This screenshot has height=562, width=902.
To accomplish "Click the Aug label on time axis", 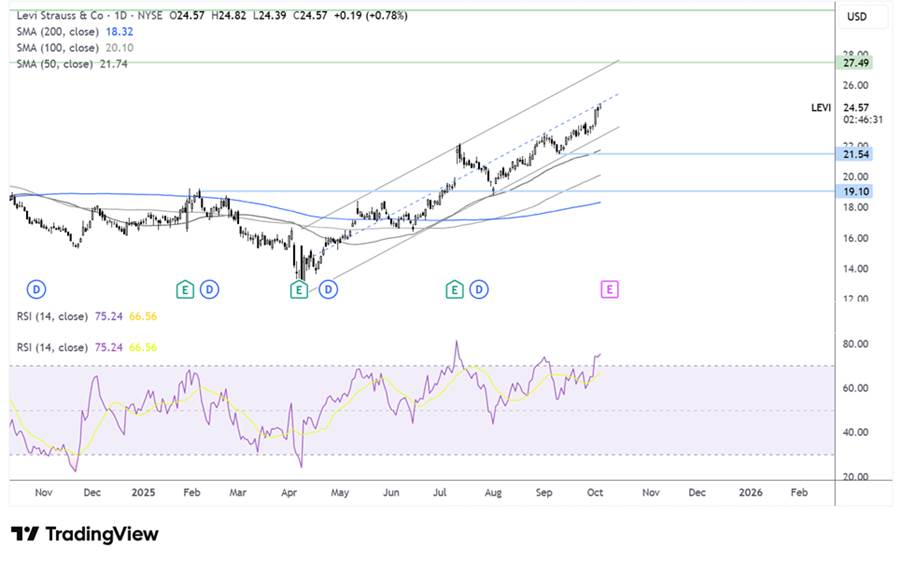I will (x=493, y=492).
